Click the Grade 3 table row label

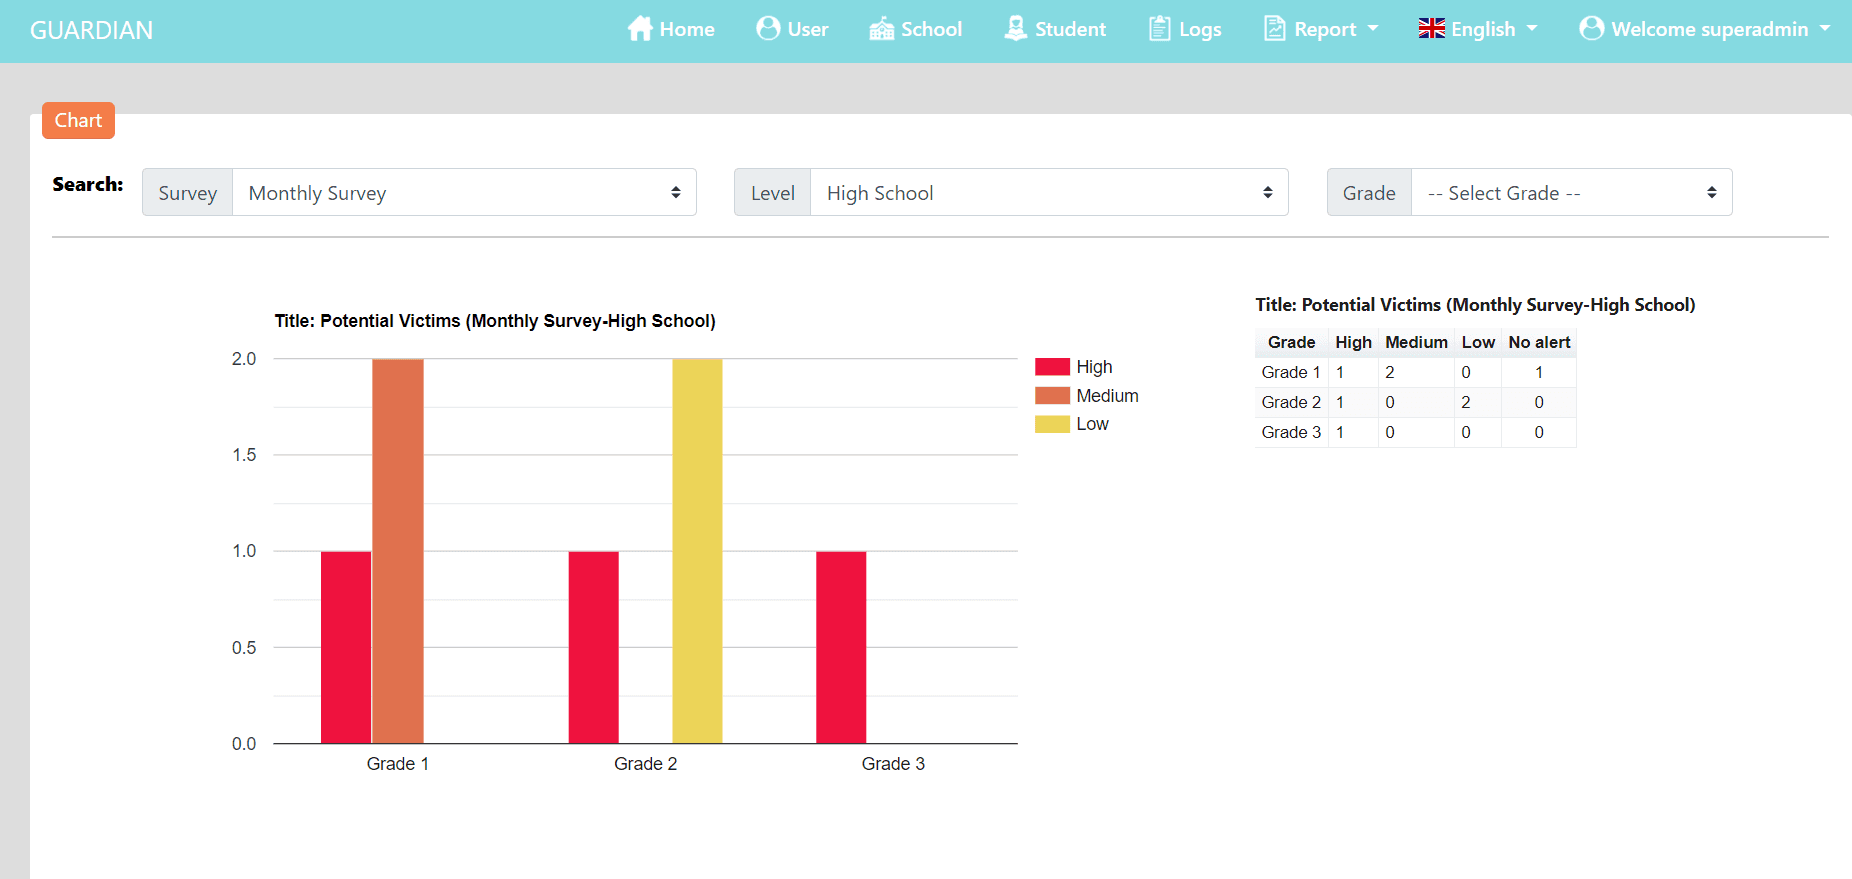(1291, 432)
